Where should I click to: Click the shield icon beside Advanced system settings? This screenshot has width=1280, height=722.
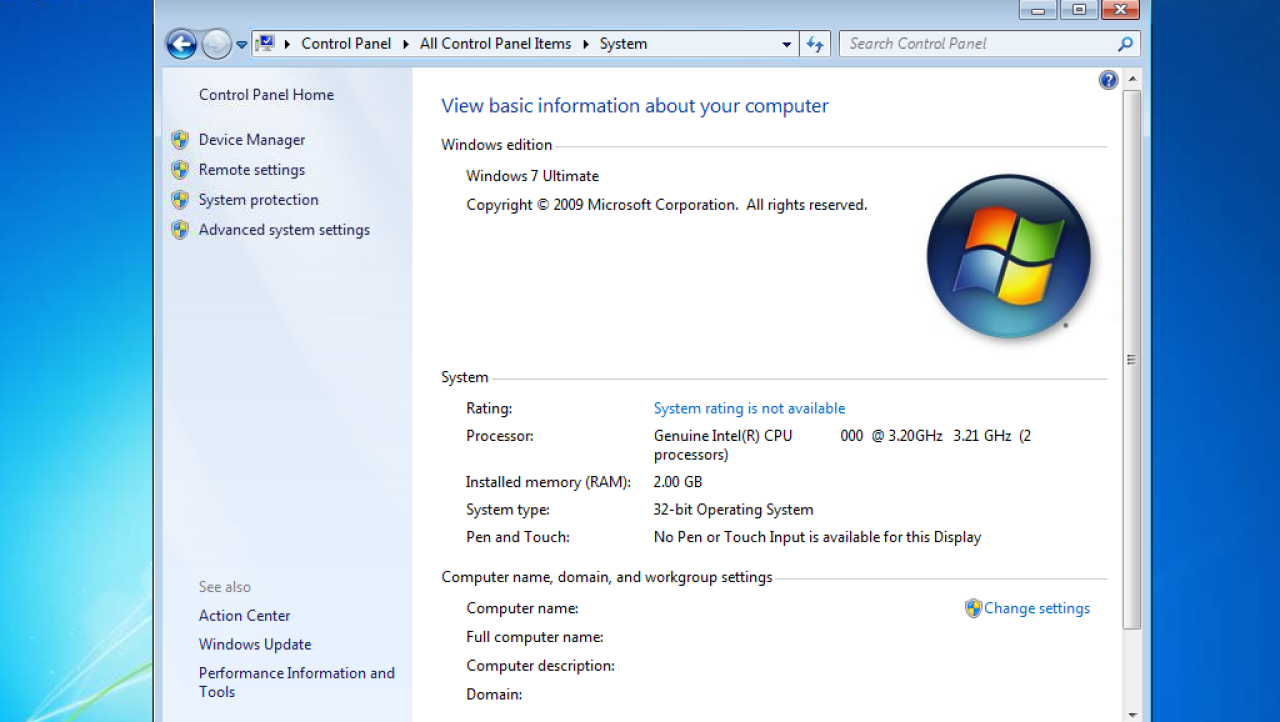tap(180, 230)
